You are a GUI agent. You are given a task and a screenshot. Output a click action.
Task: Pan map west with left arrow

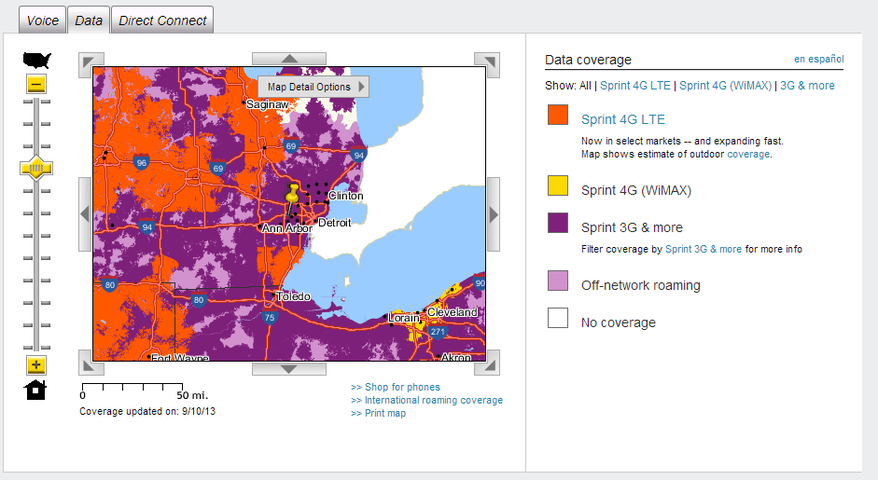point(85,214)
